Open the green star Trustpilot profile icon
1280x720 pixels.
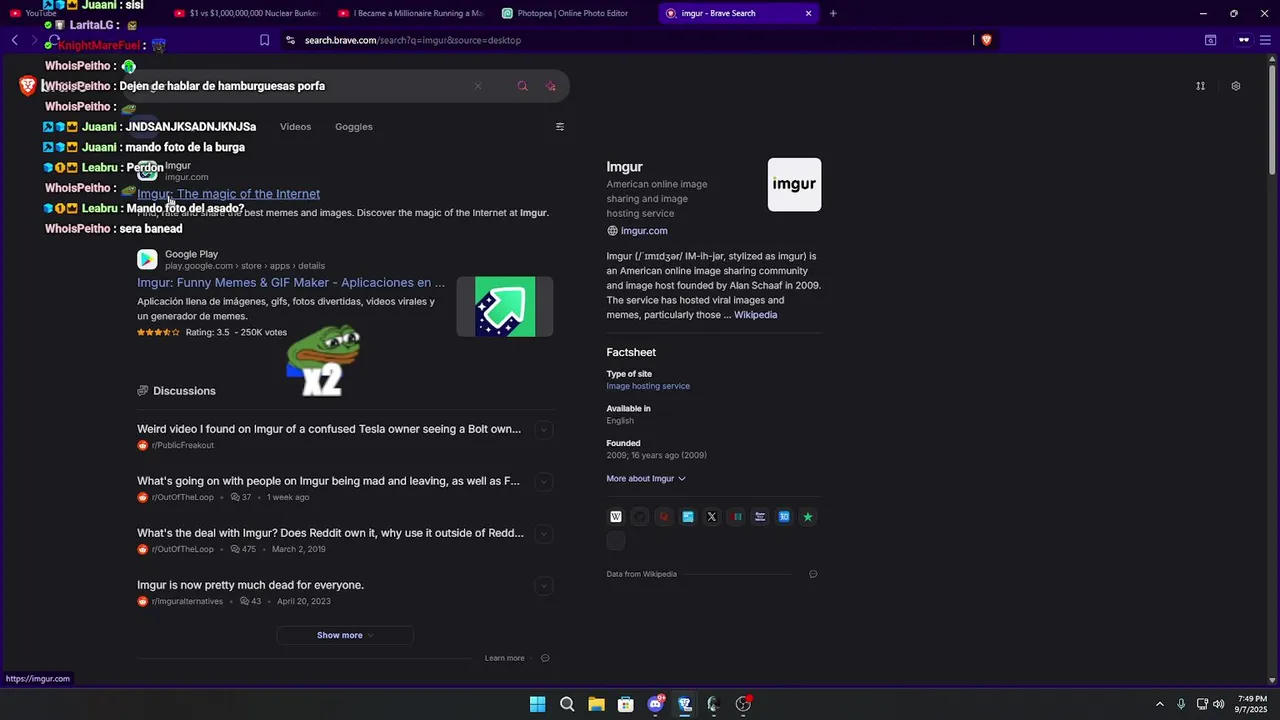(808, 517)
